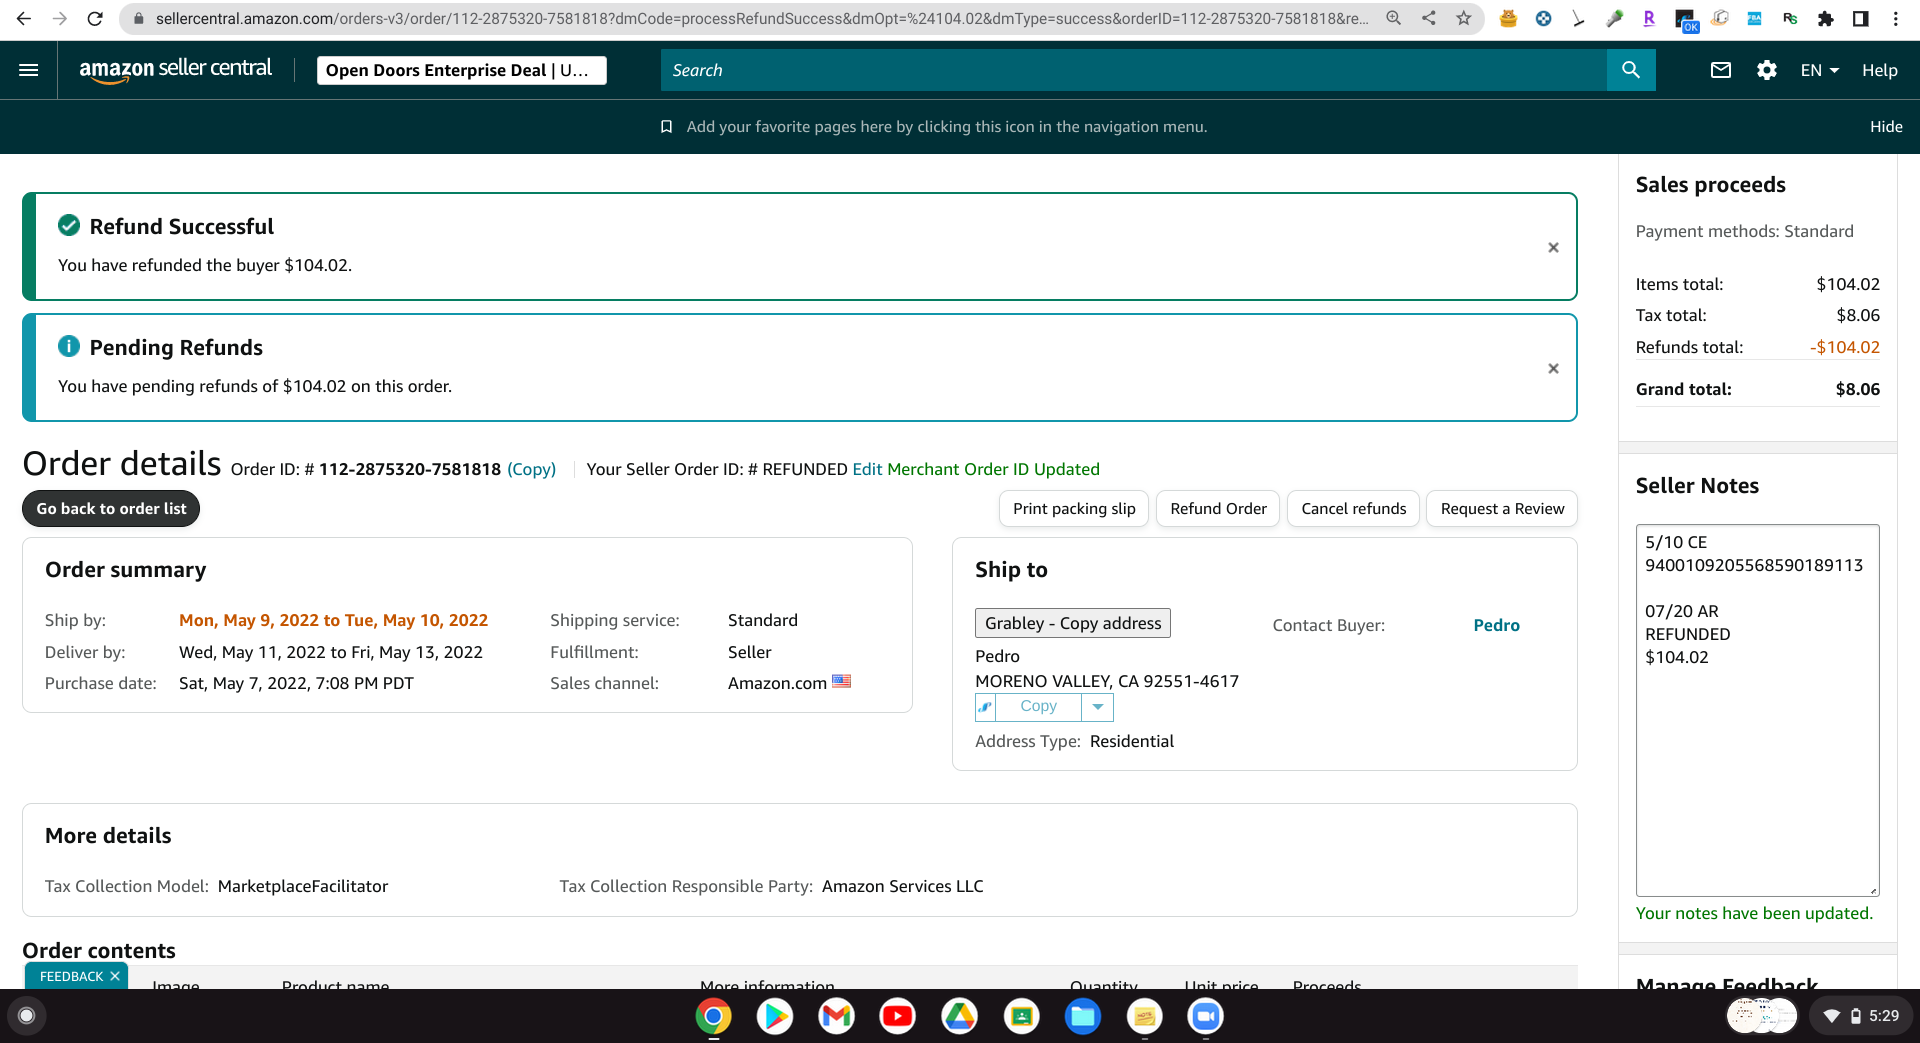The height and width of the screenshot is (1043, 1920).
Task: Click the search magnifier button
Action: coord(1631,70)
